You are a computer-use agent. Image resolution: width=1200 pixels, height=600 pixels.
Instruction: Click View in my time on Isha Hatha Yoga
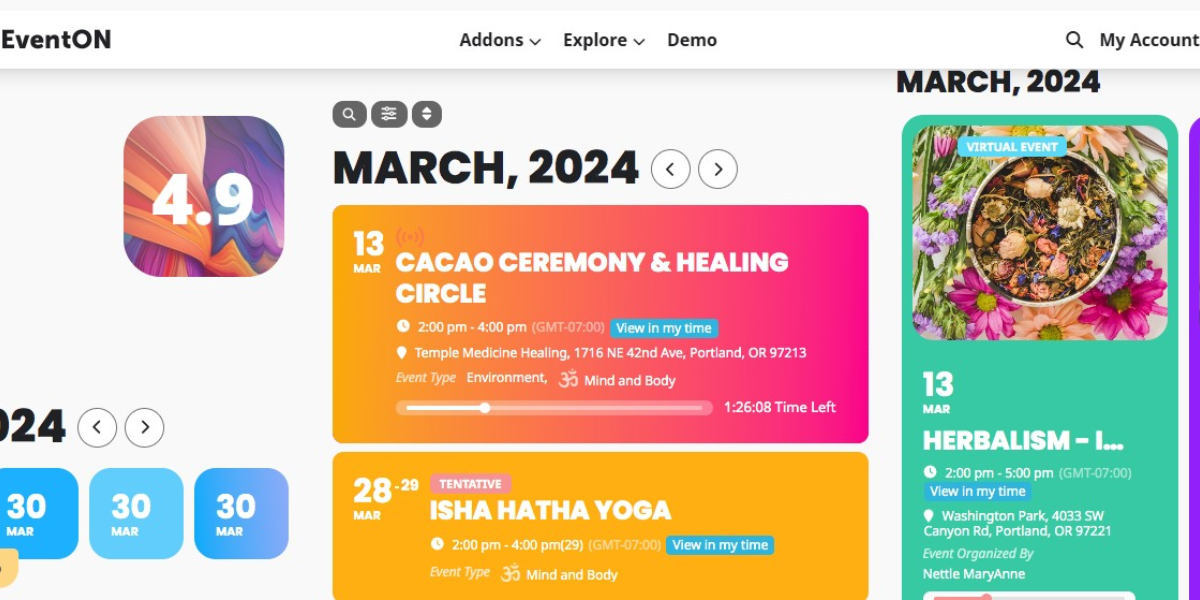[x=720, y=545]
